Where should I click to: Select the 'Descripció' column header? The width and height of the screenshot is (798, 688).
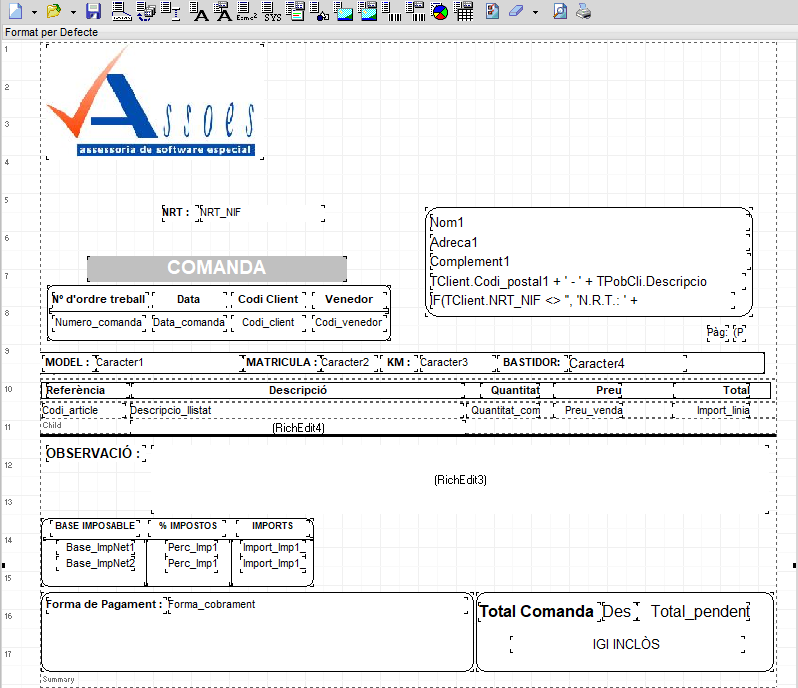tap(298, 390)
